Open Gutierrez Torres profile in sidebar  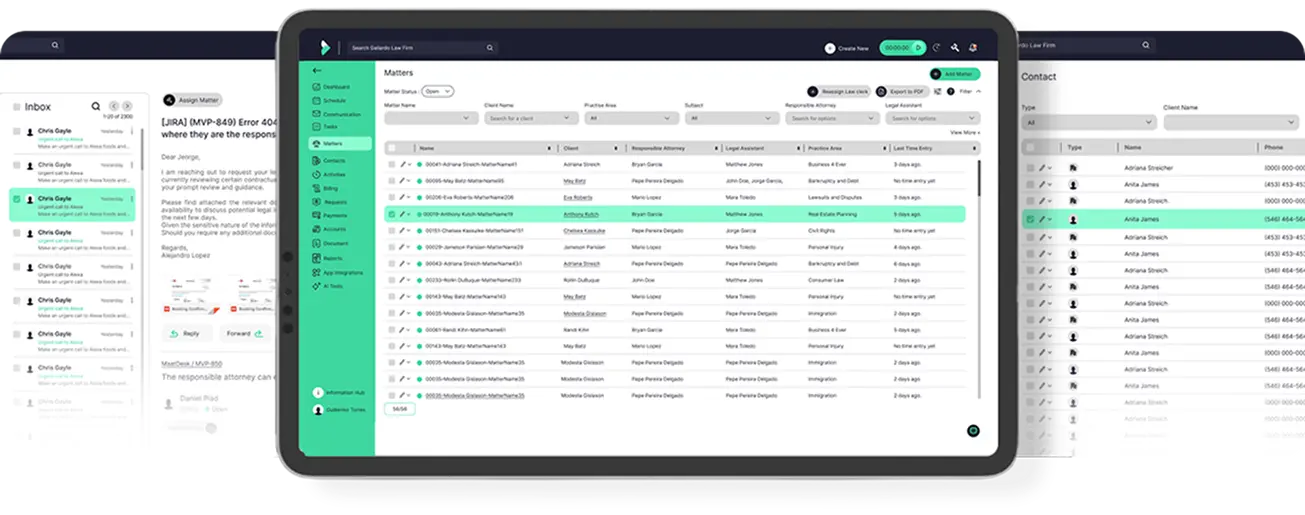(337, 410)
